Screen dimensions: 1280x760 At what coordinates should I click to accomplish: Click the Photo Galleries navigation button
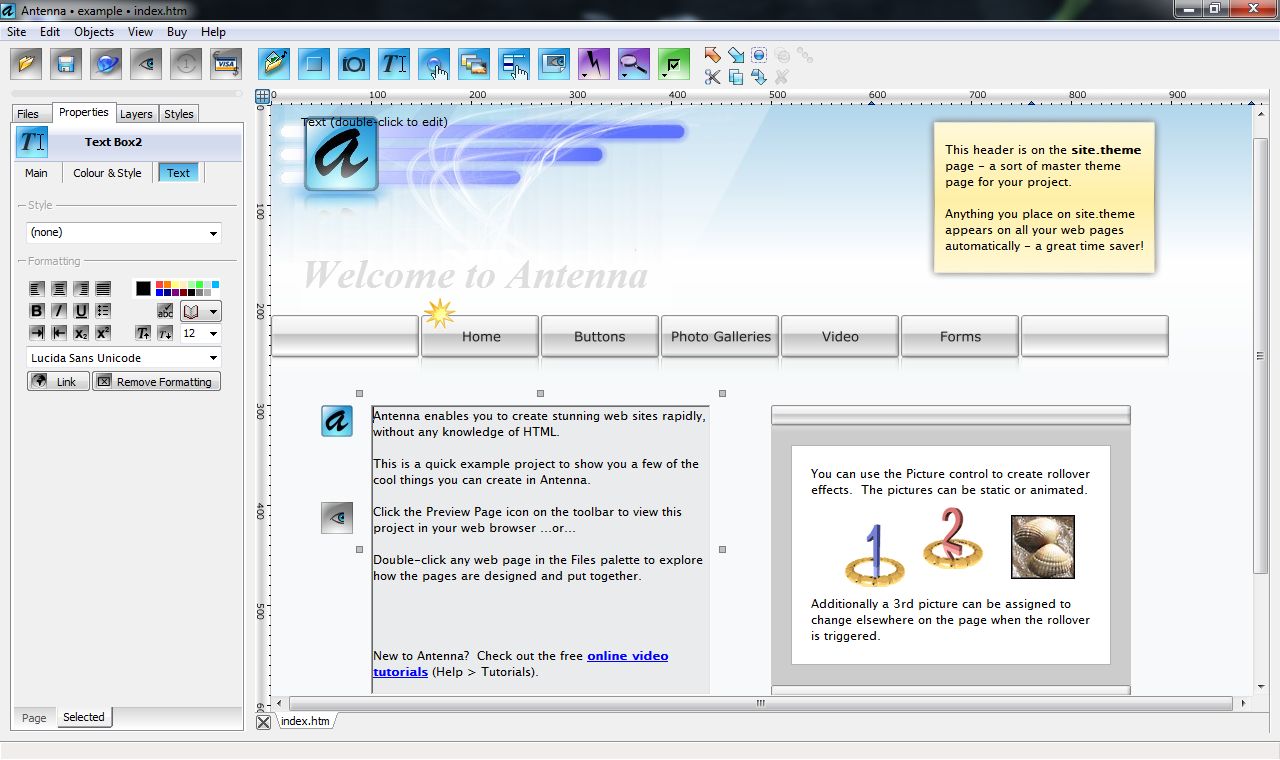[x=720, y=337]
